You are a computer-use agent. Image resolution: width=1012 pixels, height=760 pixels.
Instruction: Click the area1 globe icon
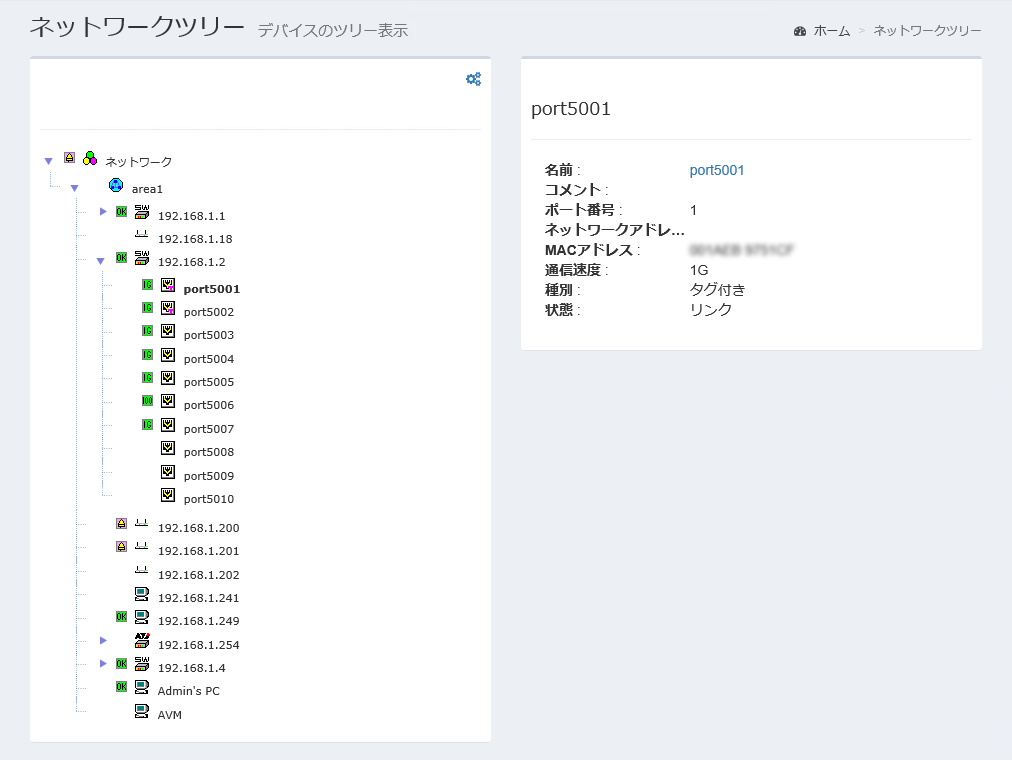click(116, 185)
